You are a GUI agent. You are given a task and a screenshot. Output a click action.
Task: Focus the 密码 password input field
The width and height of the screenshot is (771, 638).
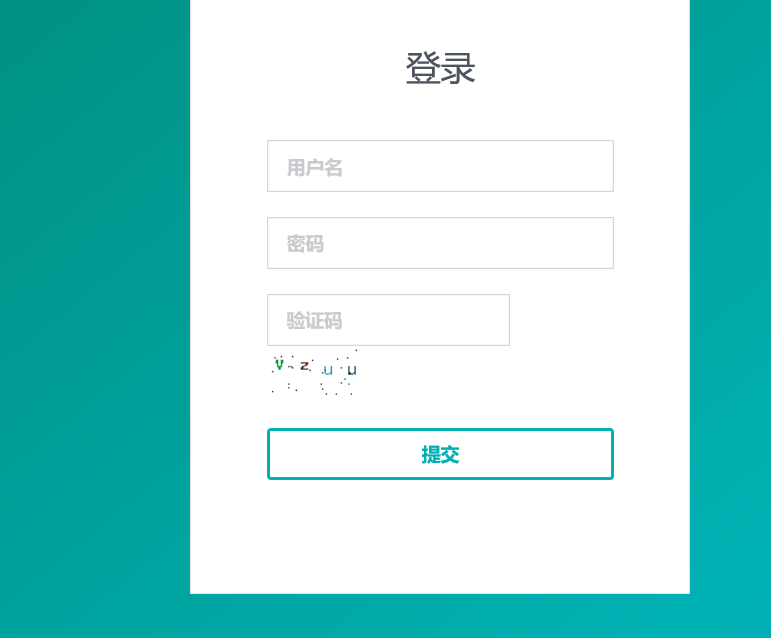coord(440,243)
